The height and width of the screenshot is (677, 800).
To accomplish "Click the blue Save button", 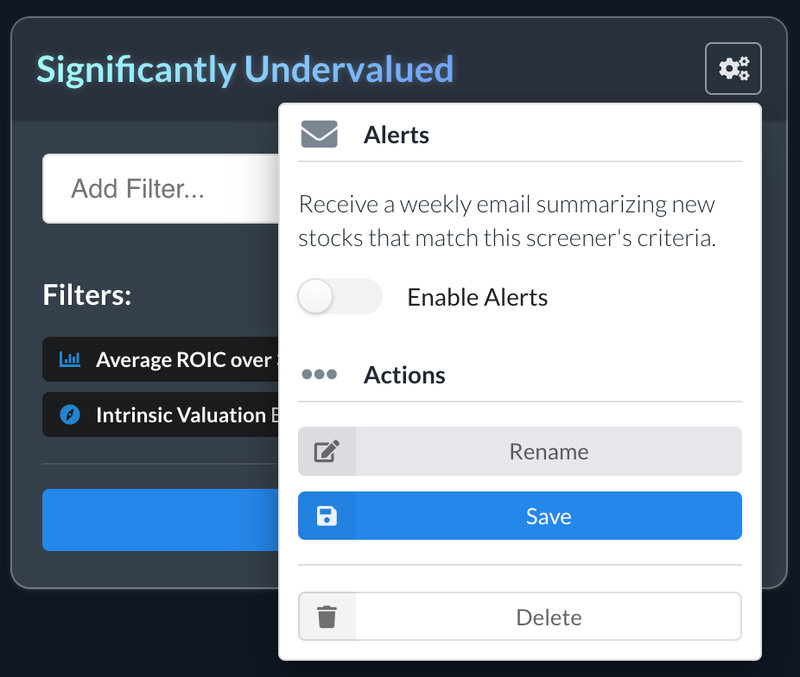I will click(520, 516).
